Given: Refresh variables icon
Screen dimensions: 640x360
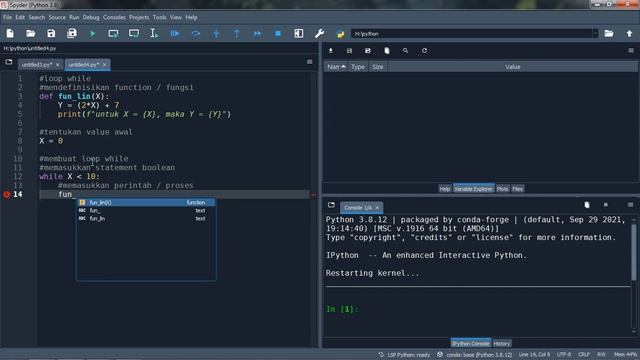Looking at the screenshot, I should 424,51.
